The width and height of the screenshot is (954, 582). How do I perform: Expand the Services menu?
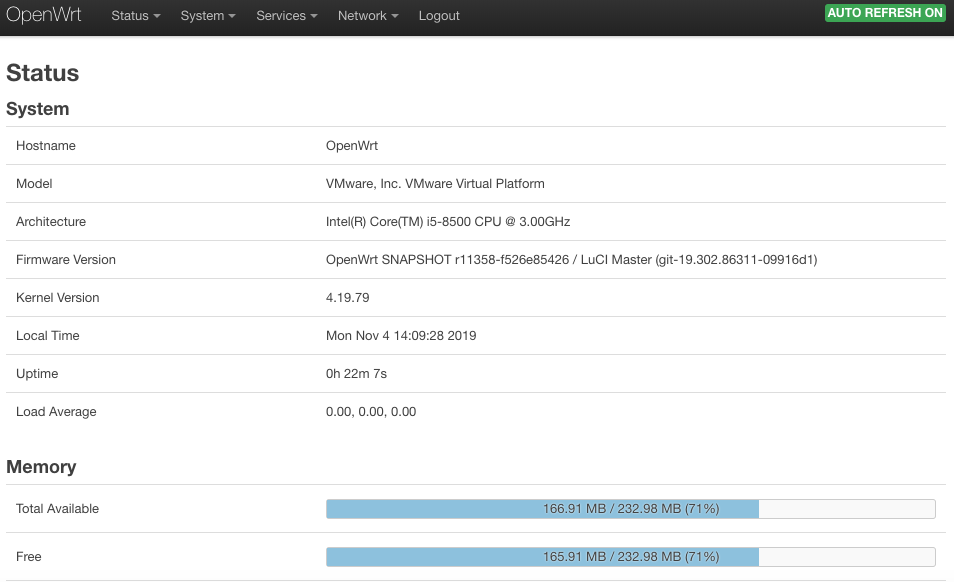[287, 16]
